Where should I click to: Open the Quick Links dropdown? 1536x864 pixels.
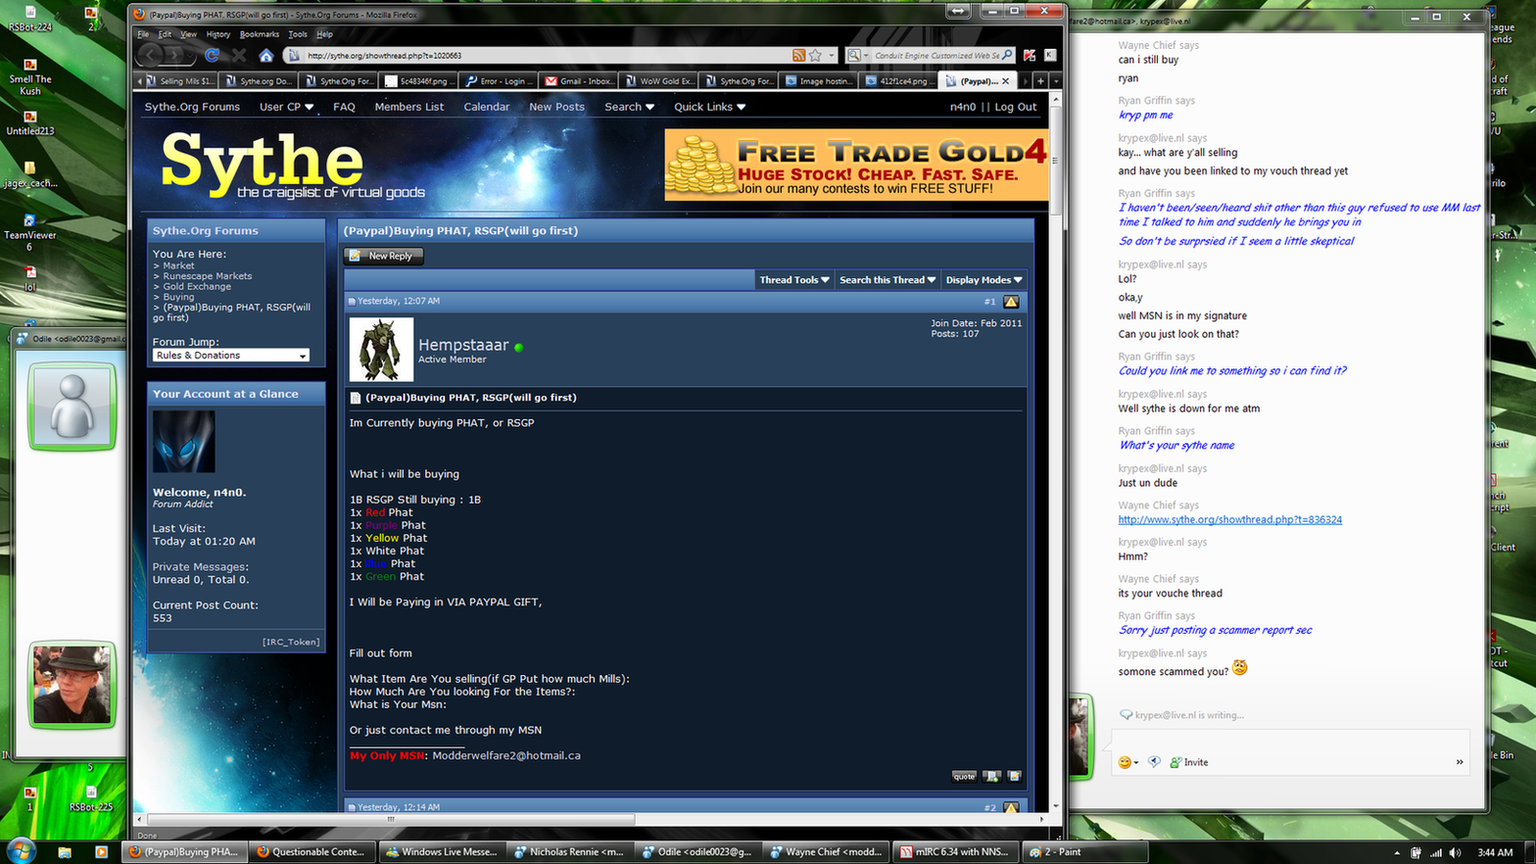709,107
